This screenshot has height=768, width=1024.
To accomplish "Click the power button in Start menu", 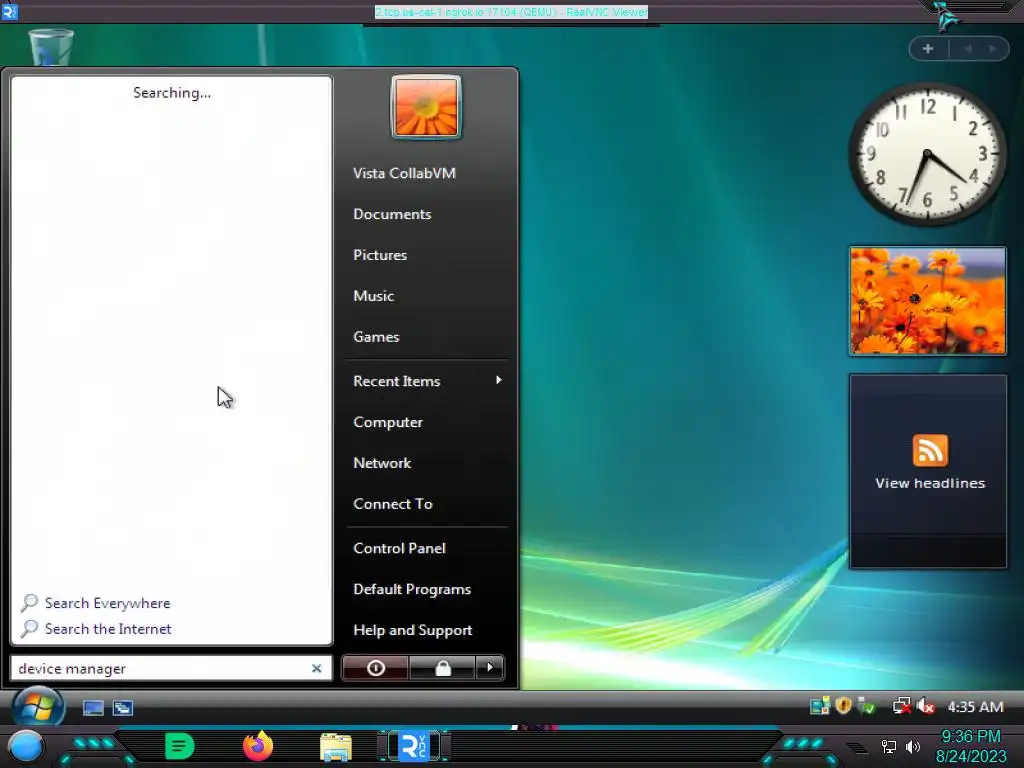I will (376, 668).
